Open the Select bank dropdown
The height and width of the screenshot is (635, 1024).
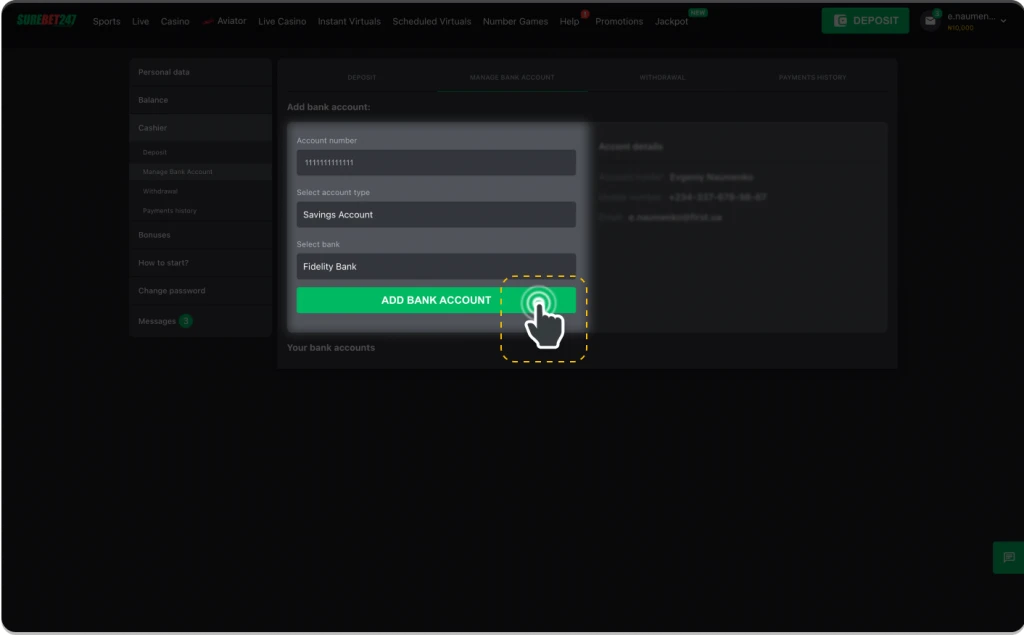(x=435, y=266)
